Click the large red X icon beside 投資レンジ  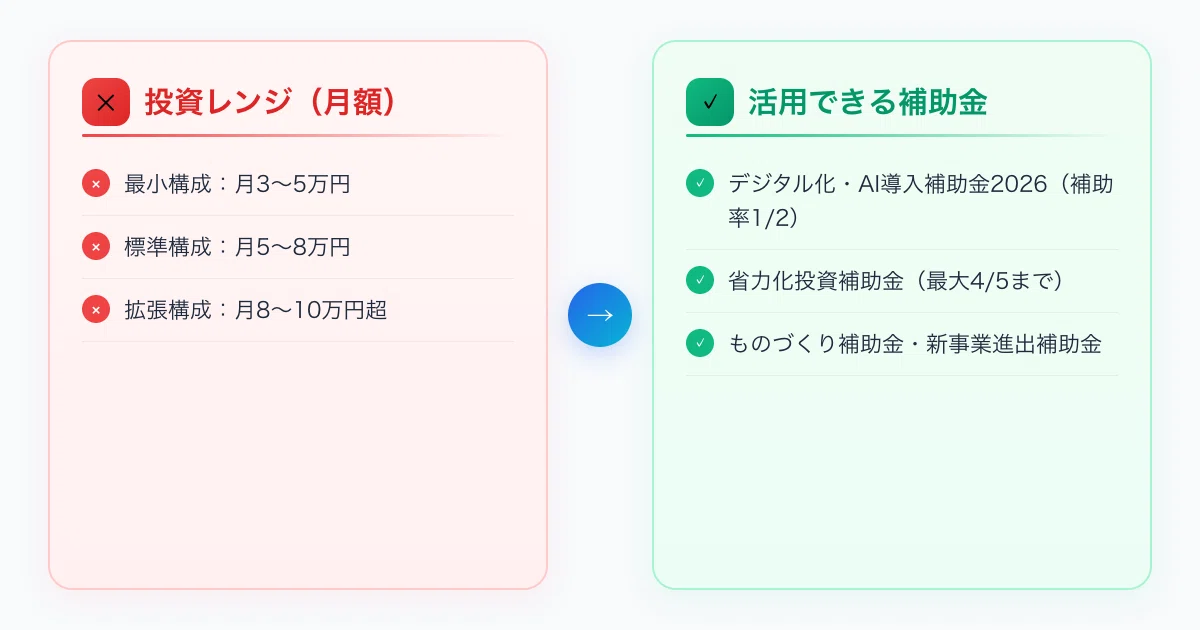[x=106, y=102]
